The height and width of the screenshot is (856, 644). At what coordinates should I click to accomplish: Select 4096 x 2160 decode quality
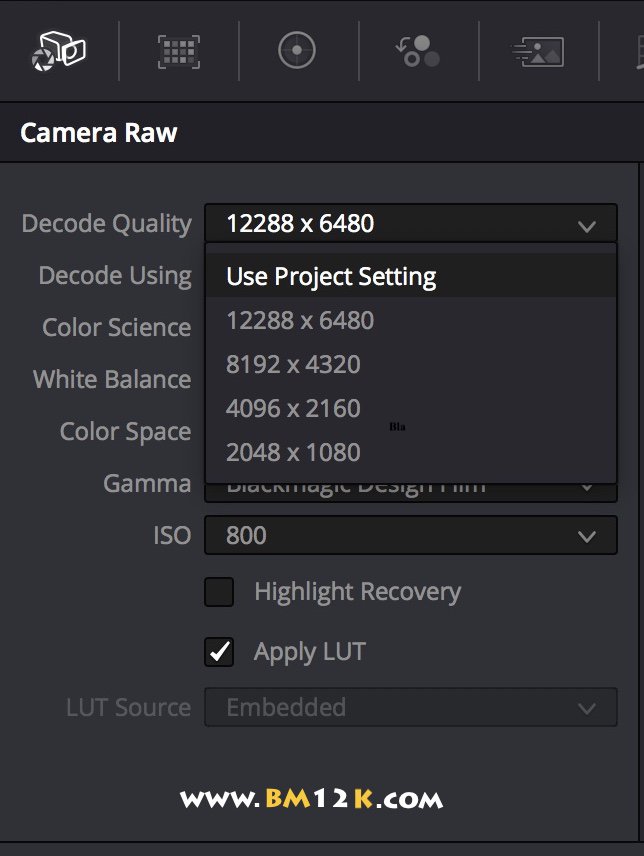click(411, 408)
